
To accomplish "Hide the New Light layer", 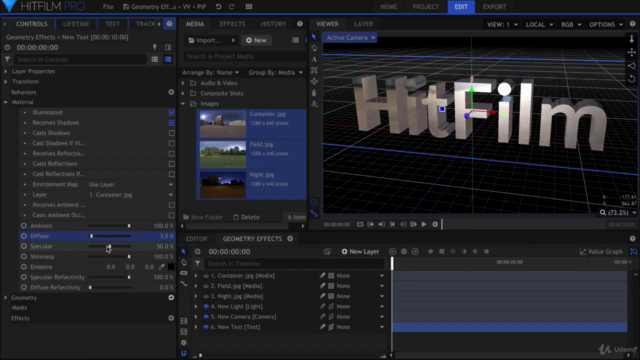I will [206, 306].
